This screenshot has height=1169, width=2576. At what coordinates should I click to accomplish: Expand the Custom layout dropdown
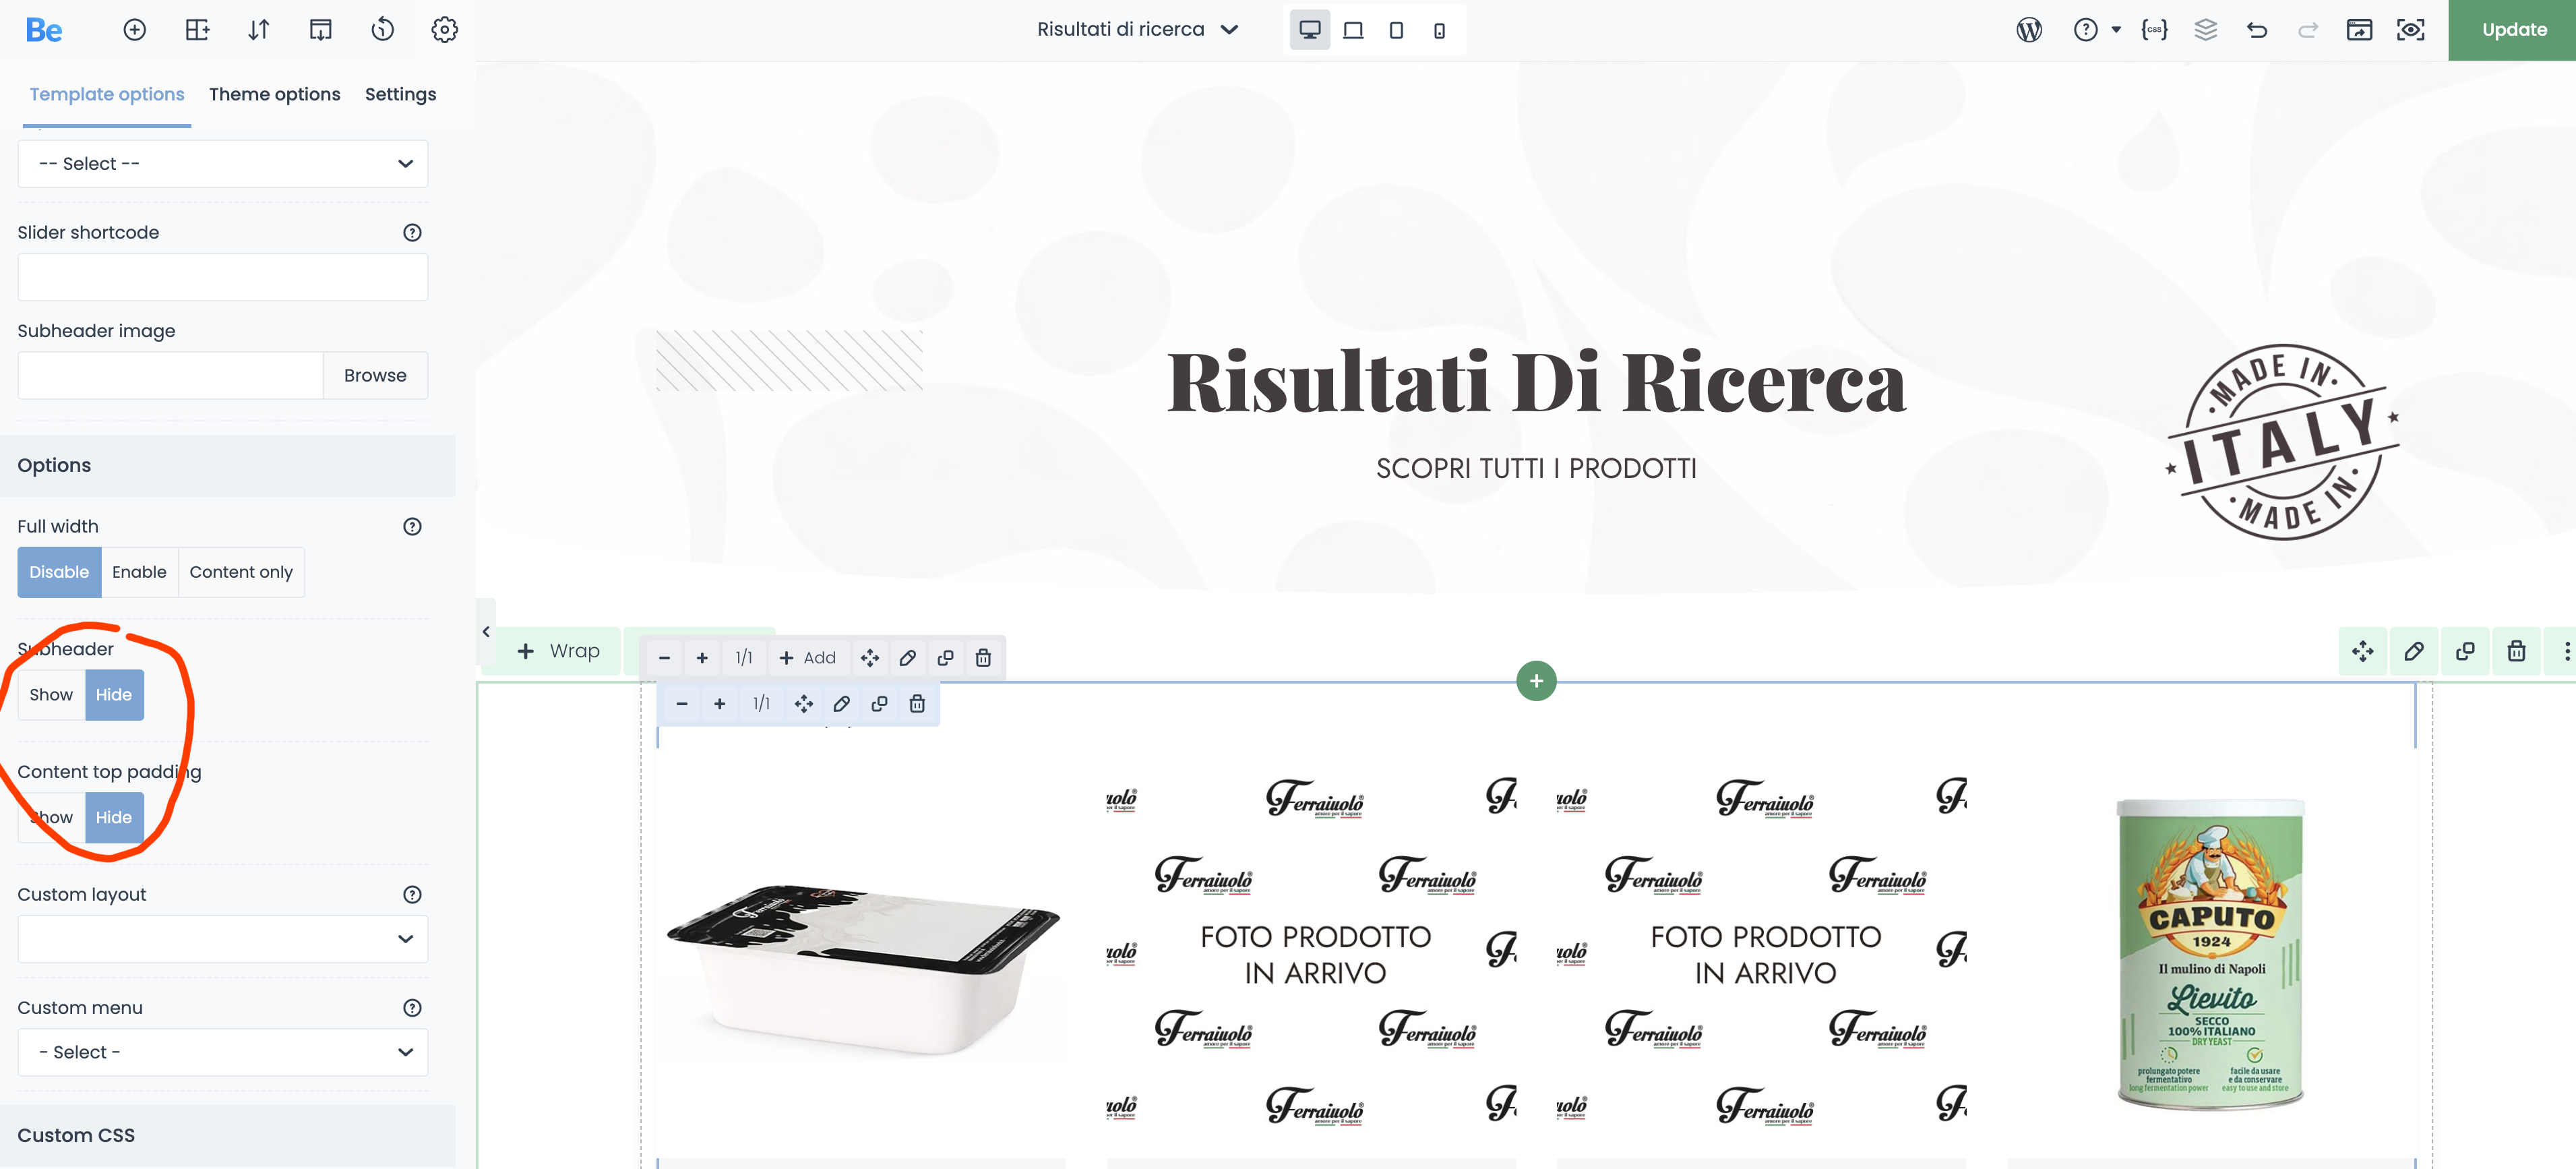click(x=222, y=939)
